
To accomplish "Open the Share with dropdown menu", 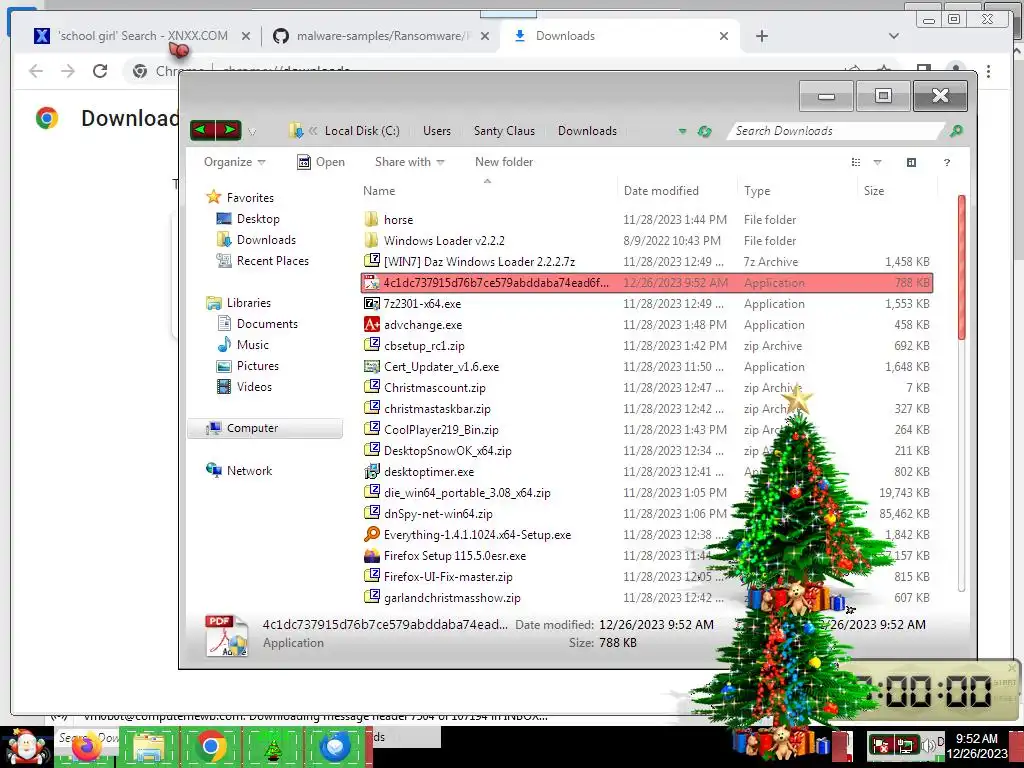I will (409, 162).
